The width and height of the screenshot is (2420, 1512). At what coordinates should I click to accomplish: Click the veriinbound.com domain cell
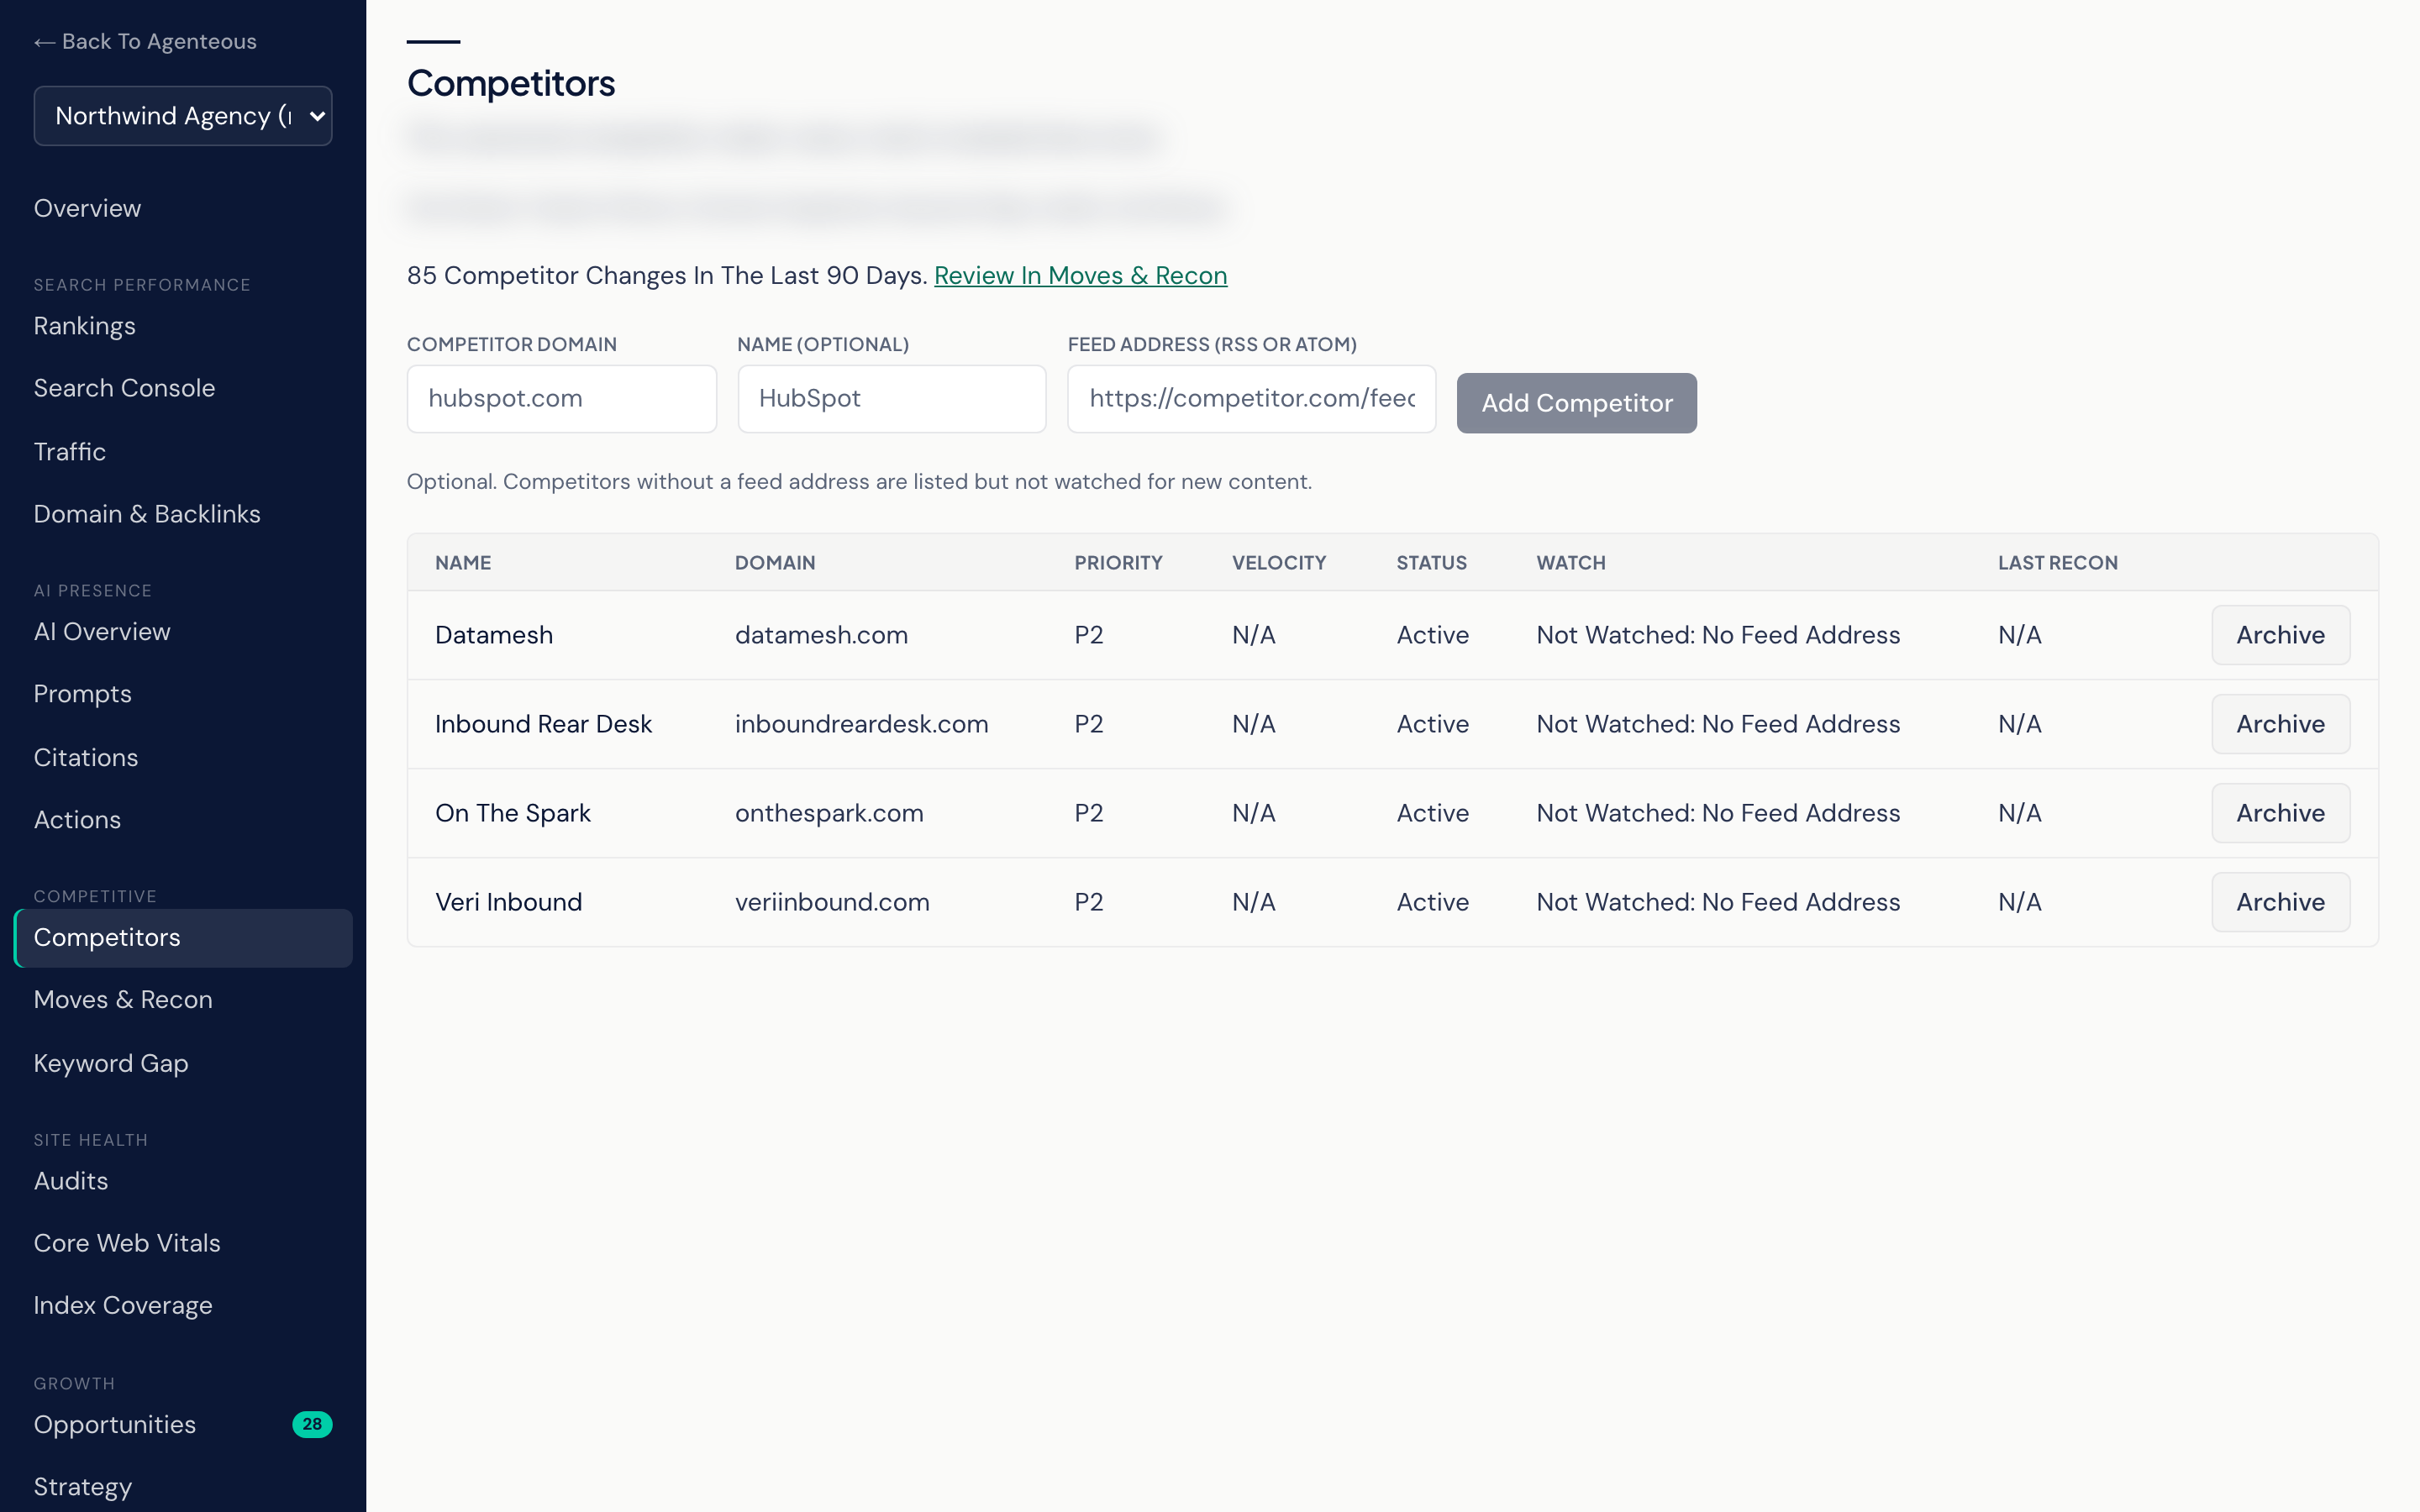pyautogui.click(x=832, y=902)
